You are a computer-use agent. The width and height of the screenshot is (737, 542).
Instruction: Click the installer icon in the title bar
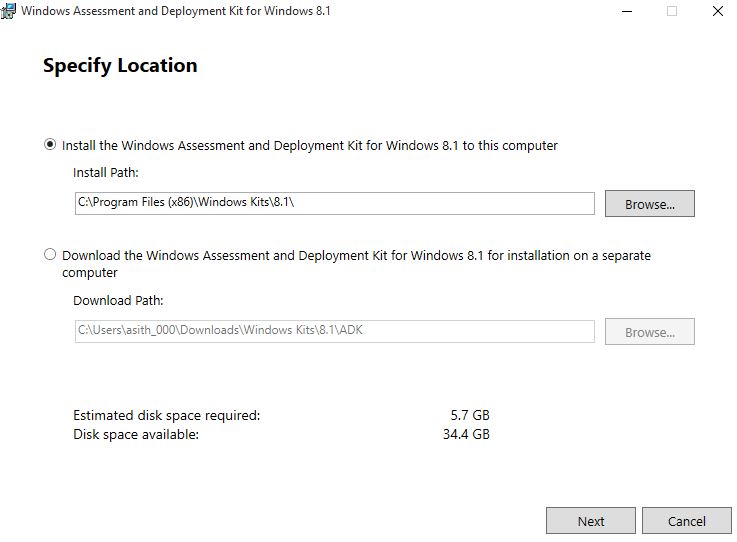point(8,10)
